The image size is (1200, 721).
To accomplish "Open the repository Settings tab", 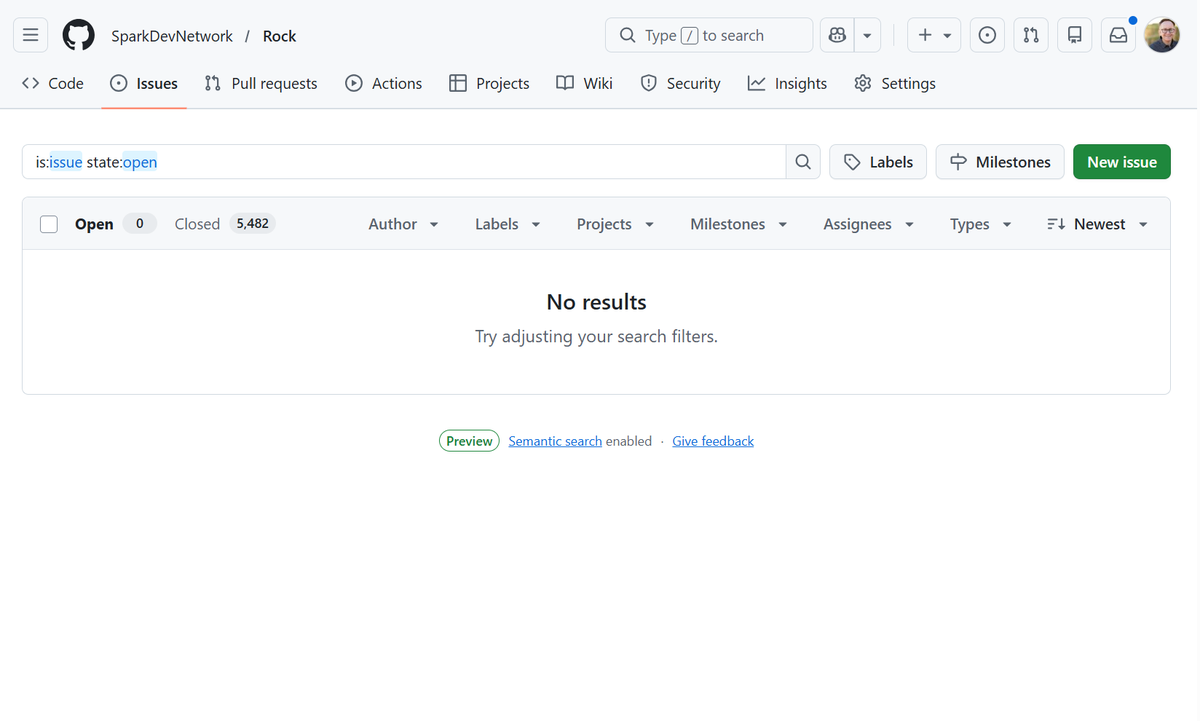I will (895, 83).
